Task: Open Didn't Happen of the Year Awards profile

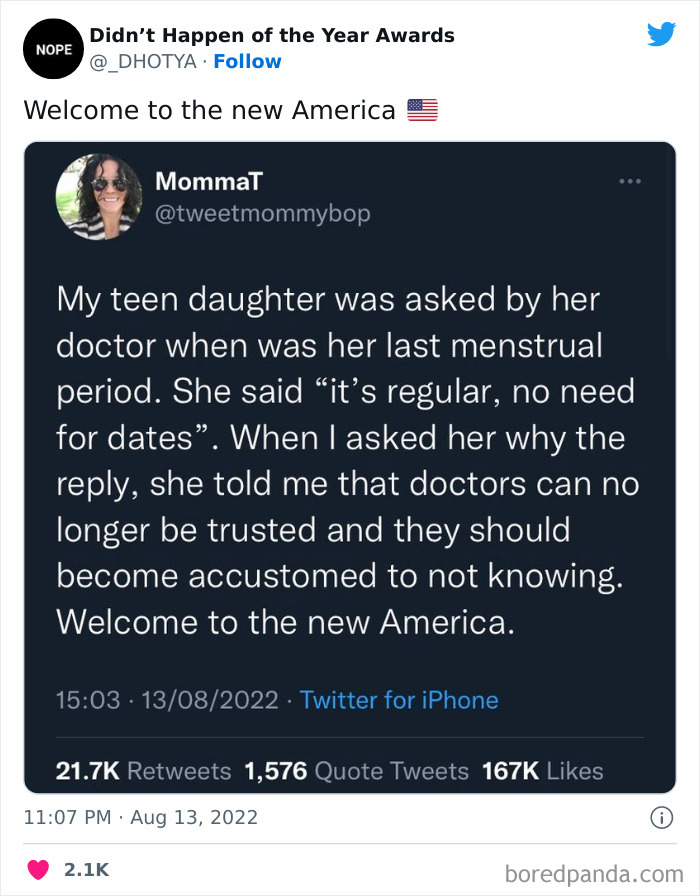Action: (272, 36)
